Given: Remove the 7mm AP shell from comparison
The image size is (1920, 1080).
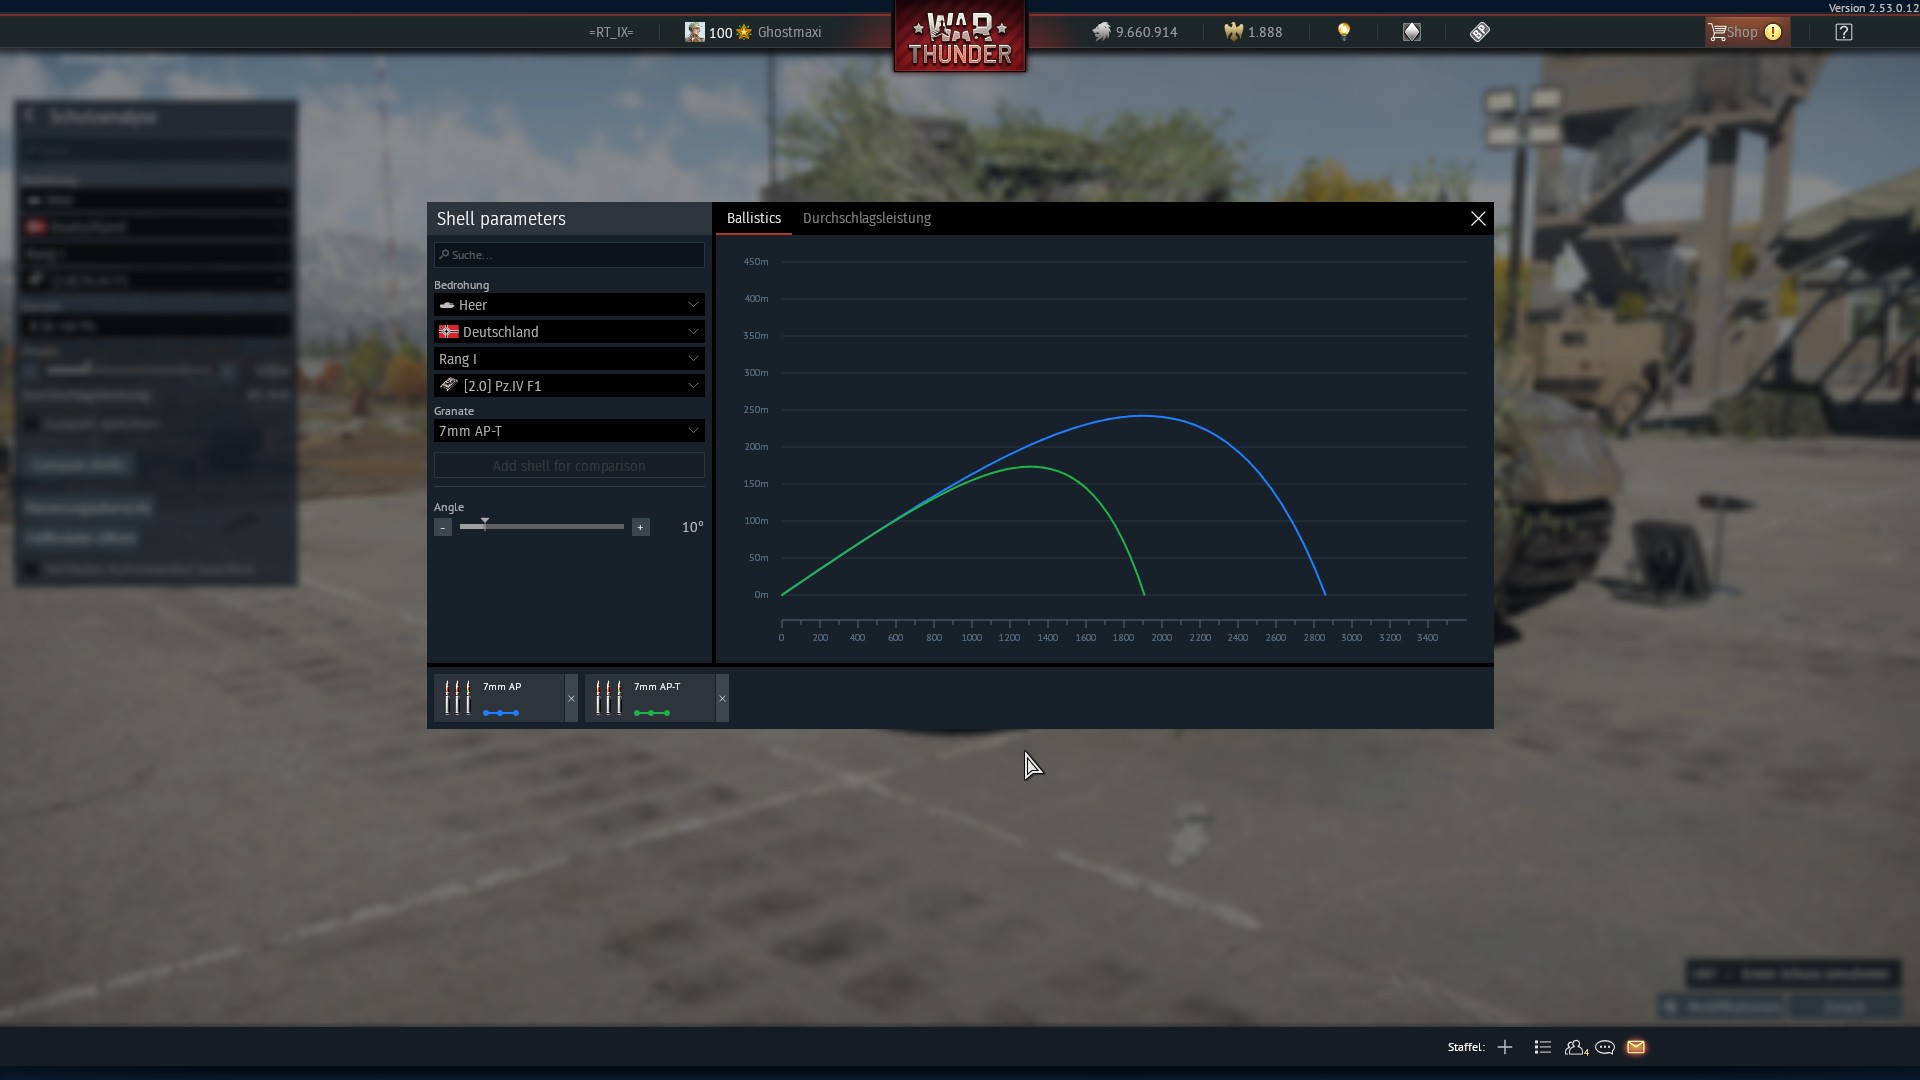Looking at the screenshot, I should pos(571,698).
